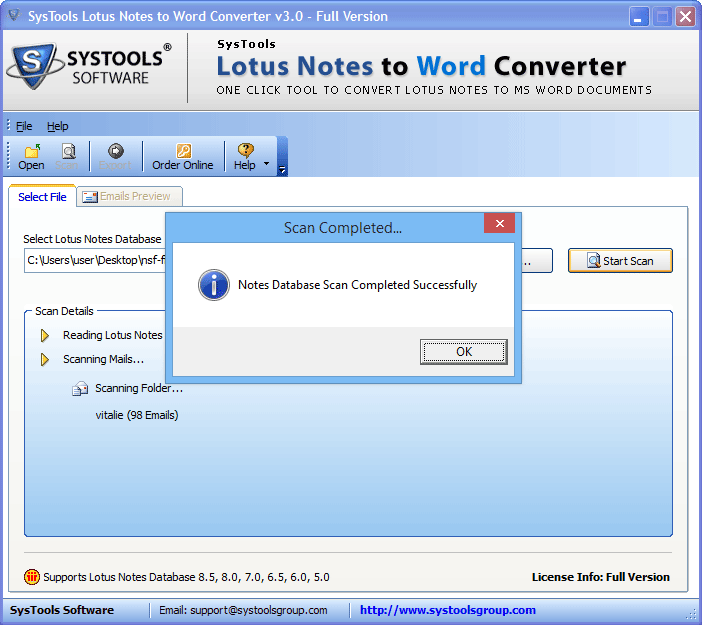Open the Help toolbar dropdown arrow
This screenshot has width=702, height=625.
266,163
